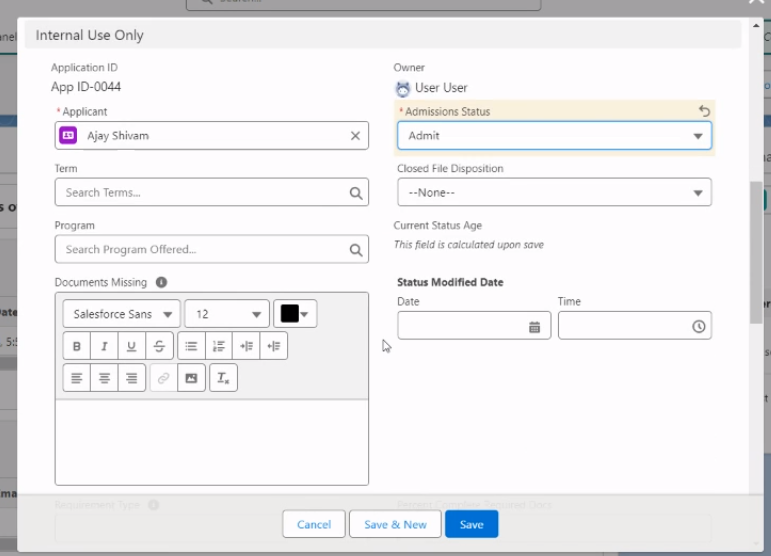The image size is (771, 556).
Task: Open the Salesforce Sans font dropdown
Action: click(121, 314)
